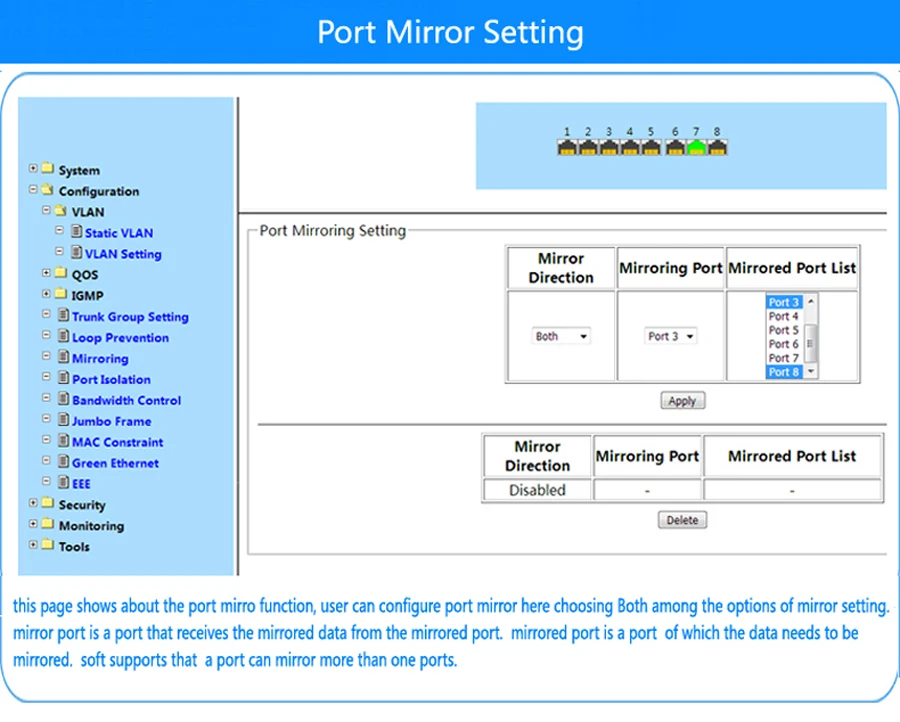Open Bandwidth Control settings

126,400
